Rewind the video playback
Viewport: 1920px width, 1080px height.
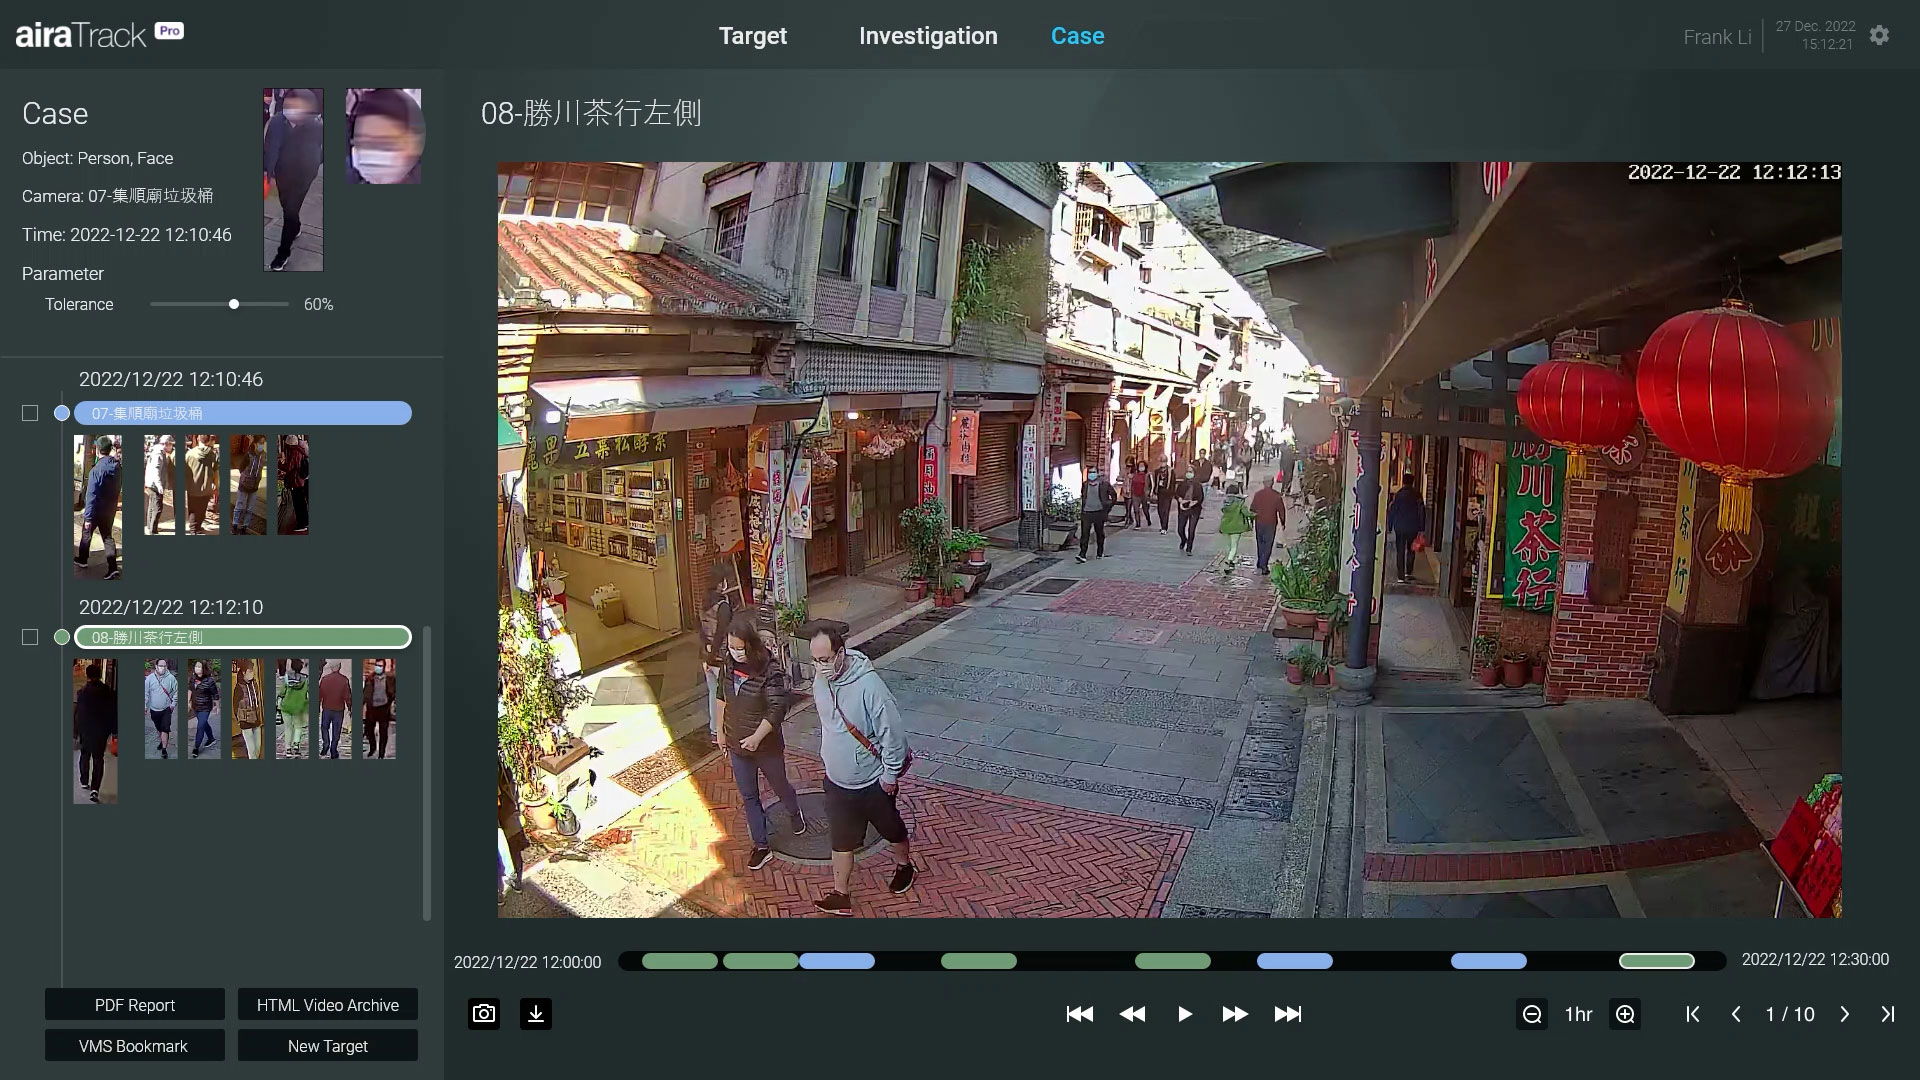(1132, 1014)
